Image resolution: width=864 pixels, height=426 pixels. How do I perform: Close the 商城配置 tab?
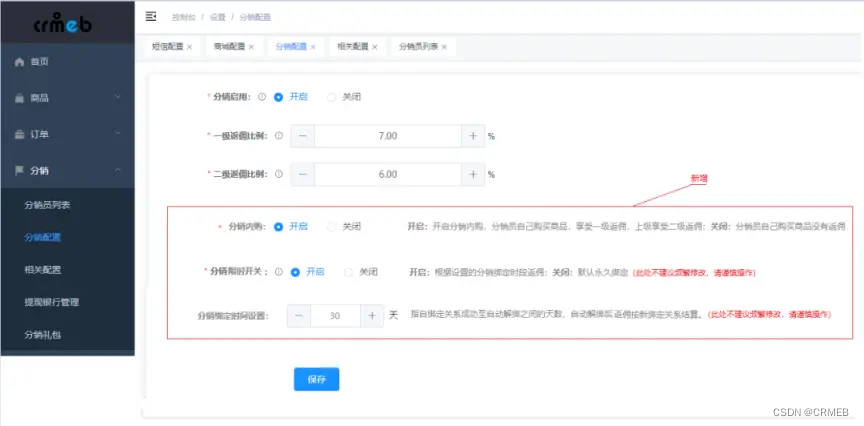click(x=251, y=47)
